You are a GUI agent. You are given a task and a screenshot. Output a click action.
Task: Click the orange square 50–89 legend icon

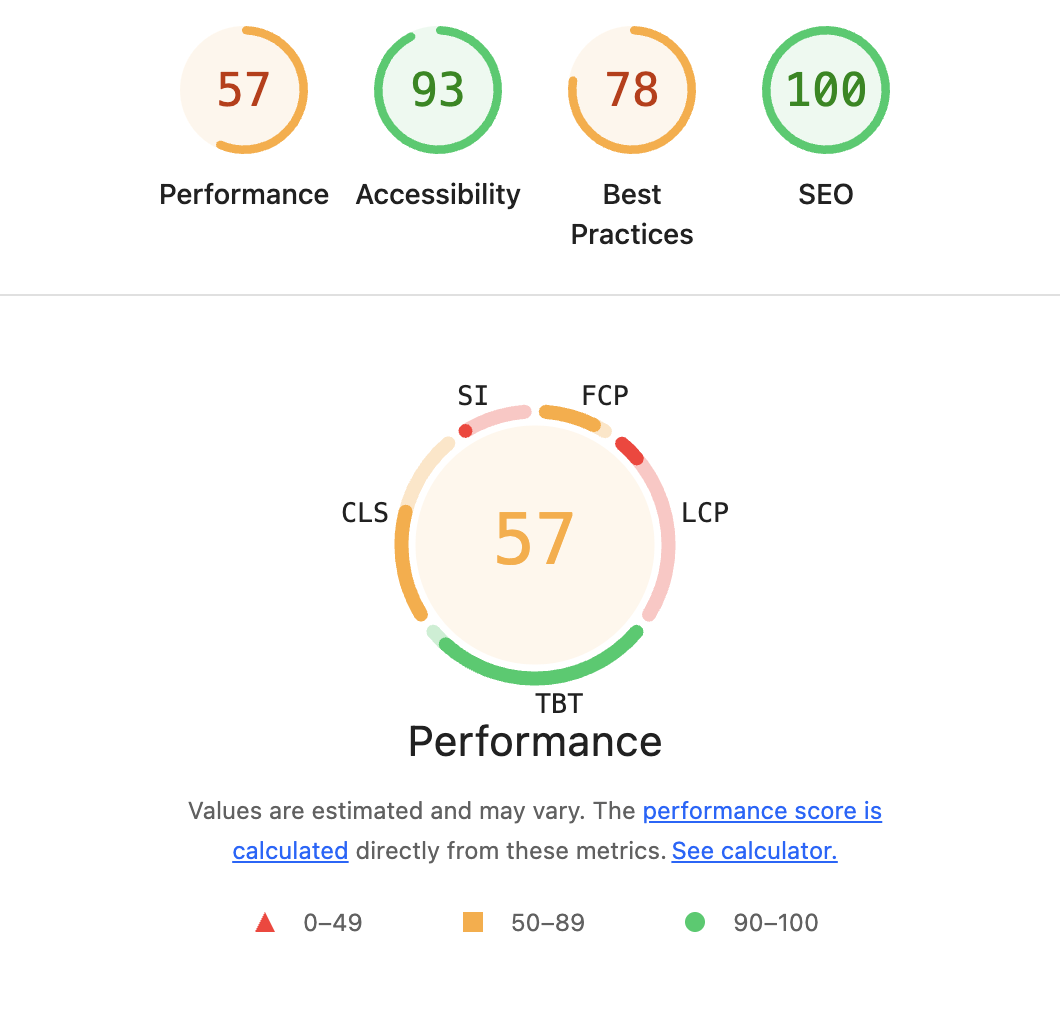(x=473, y=922)
